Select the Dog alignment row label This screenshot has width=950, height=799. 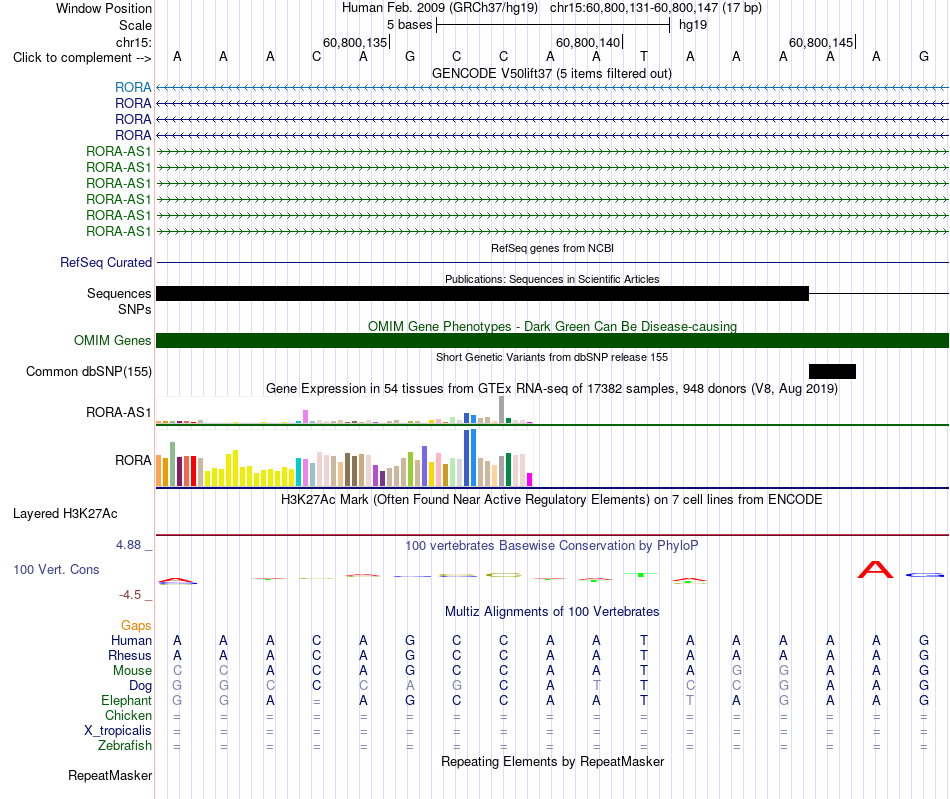tap(140, 686)
